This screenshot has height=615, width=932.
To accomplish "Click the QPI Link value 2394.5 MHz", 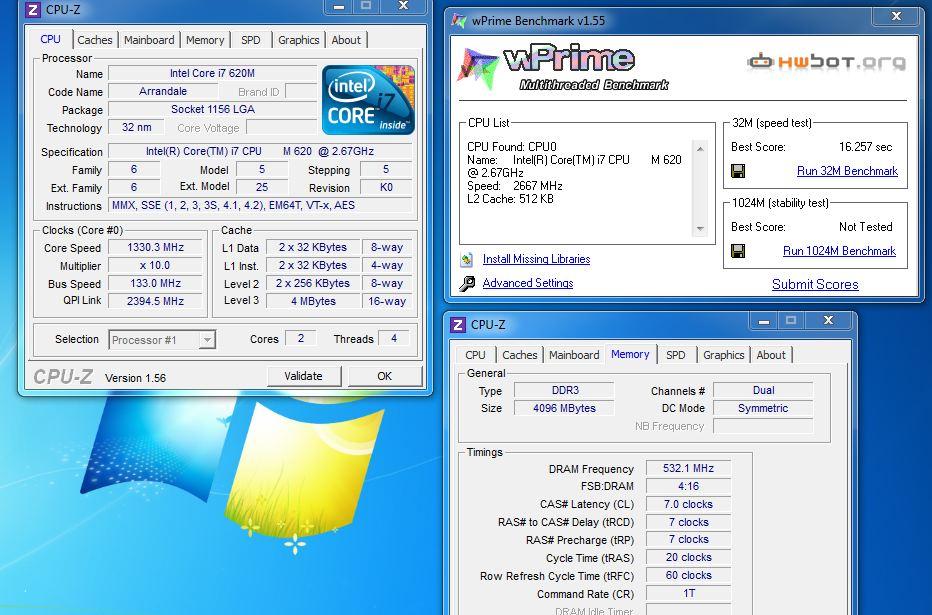I will (x=155, y=301).
